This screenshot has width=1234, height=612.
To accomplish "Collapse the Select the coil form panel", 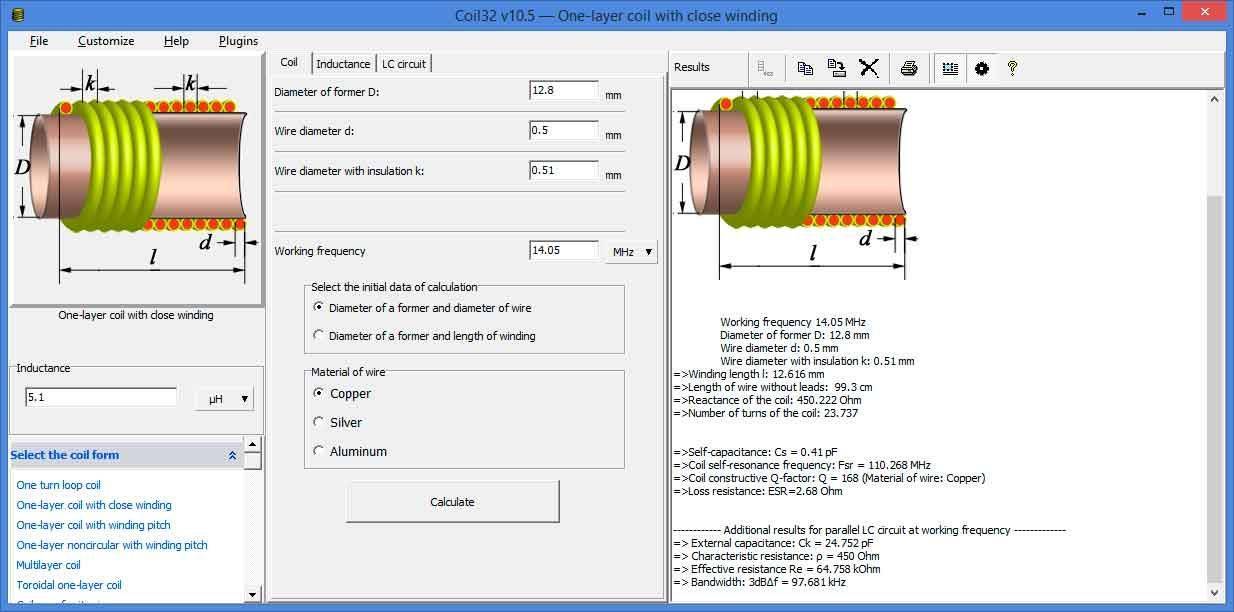I will pyautogui.click(x=233, y=455).
